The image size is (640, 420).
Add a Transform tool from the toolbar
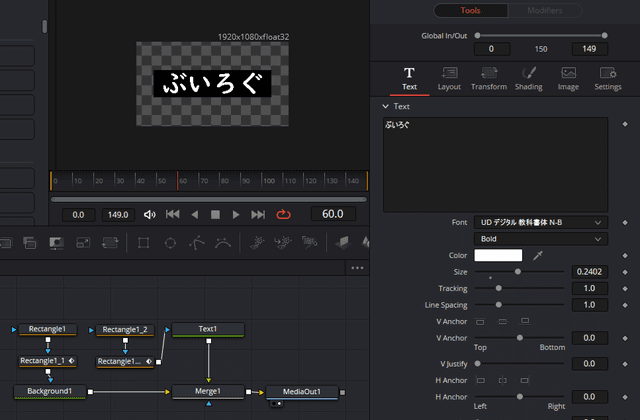coord(110,243)
